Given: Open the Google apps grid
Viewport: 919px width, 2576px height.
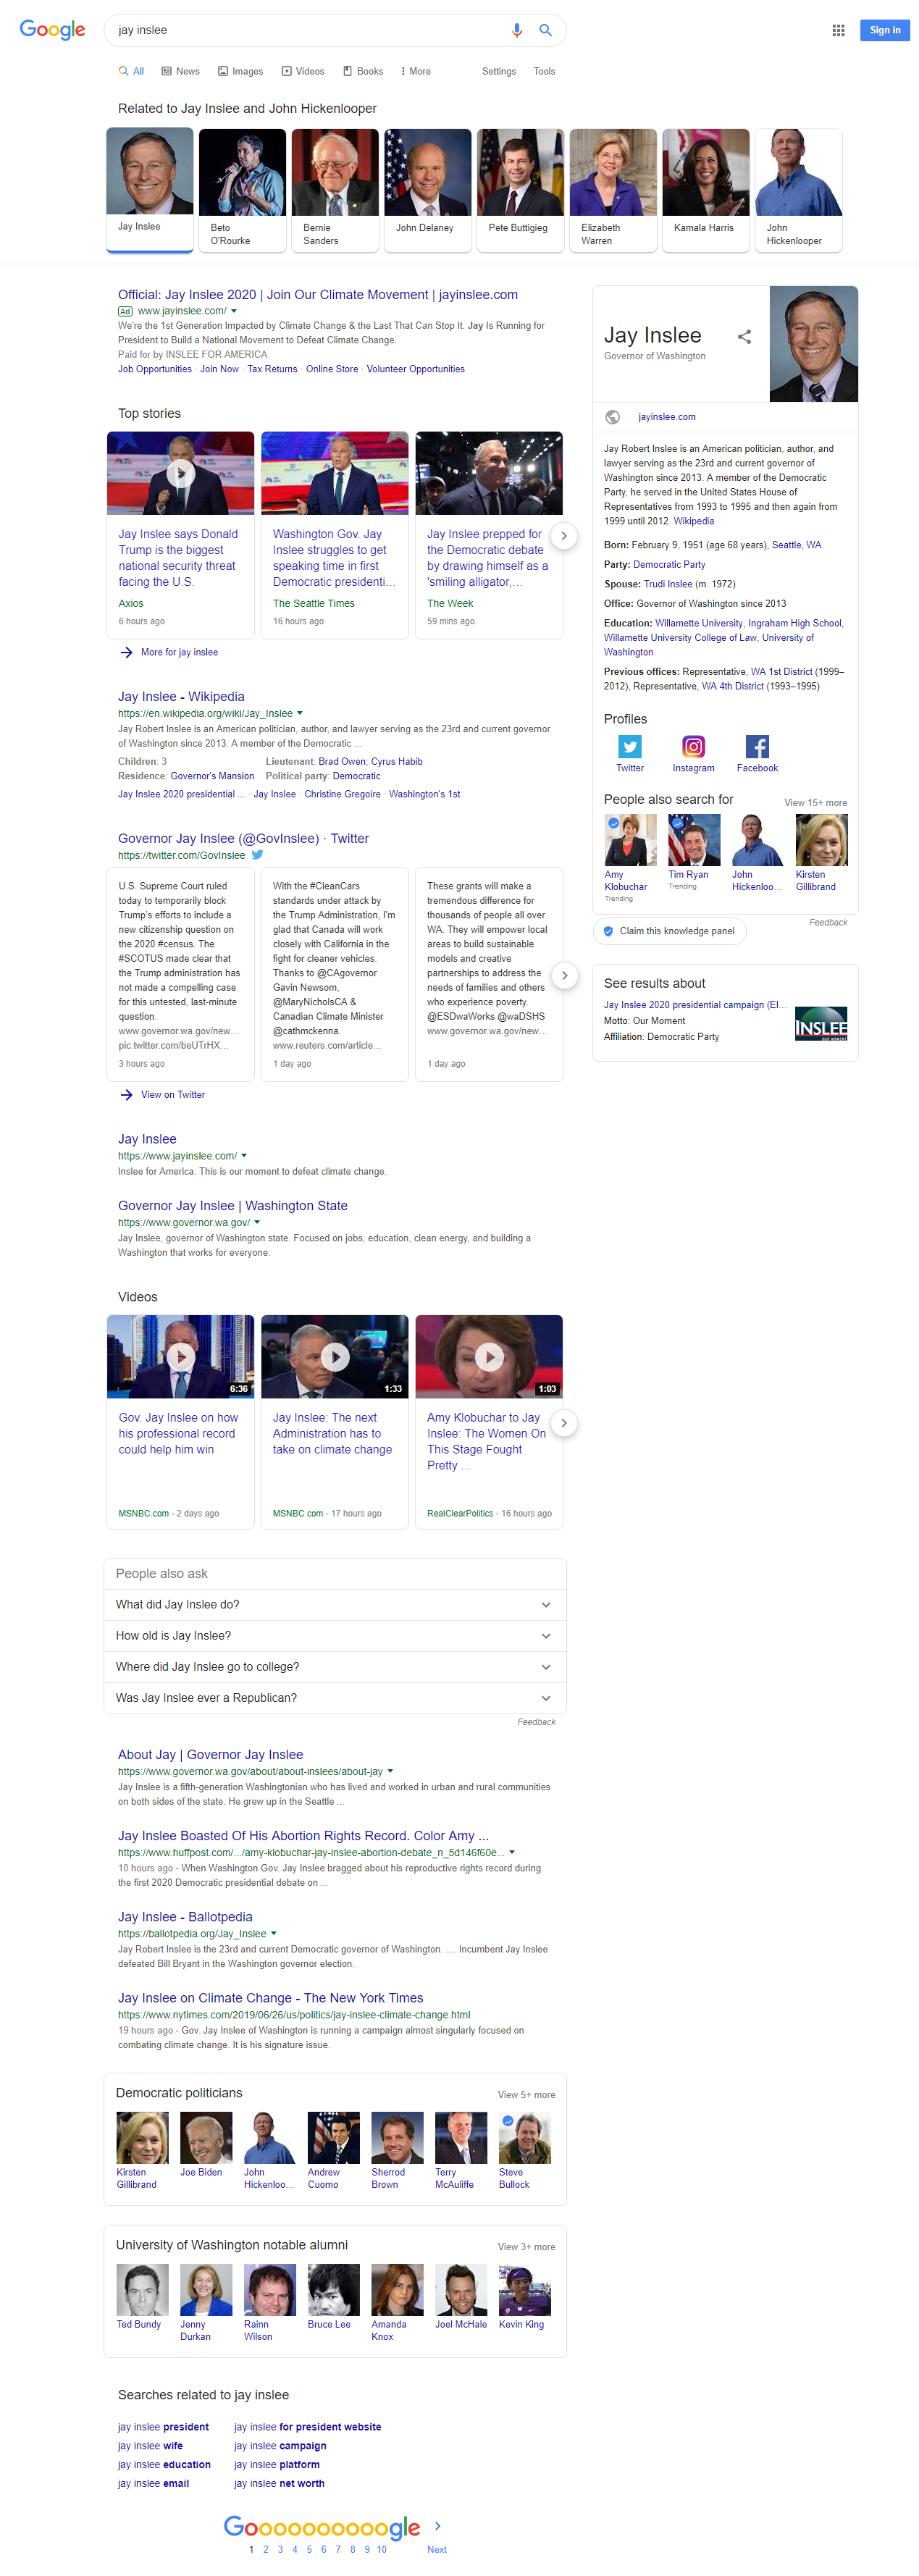Looking at the screenshot, I should pyautogui.click(x=838, y=30).
